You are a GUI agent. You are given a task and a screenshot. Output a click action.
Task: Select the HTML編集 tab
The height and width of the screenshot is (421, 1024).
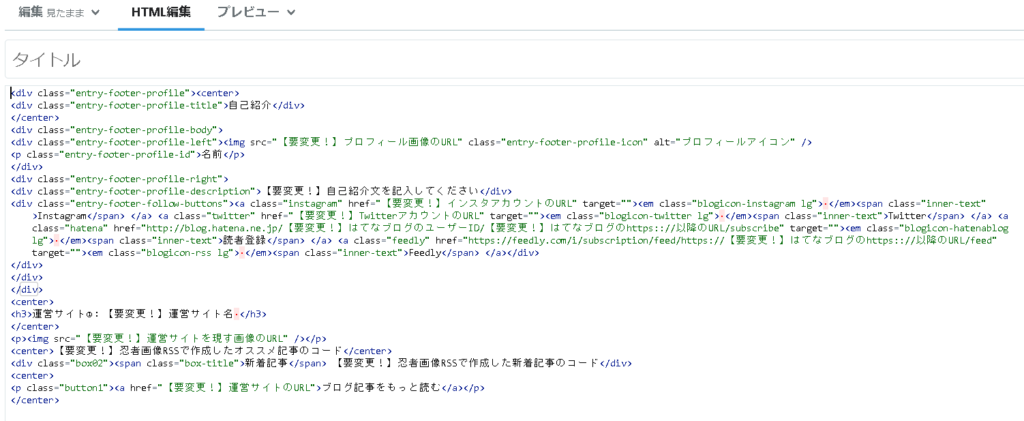point(161,12)
